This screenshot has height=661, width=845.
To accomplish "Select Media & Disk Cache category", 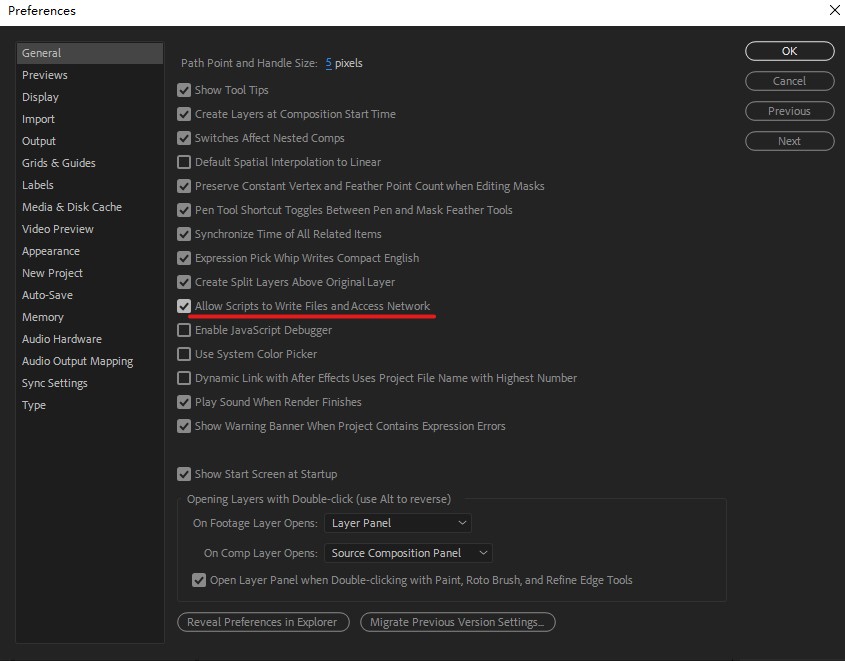I will click(72, 207).
